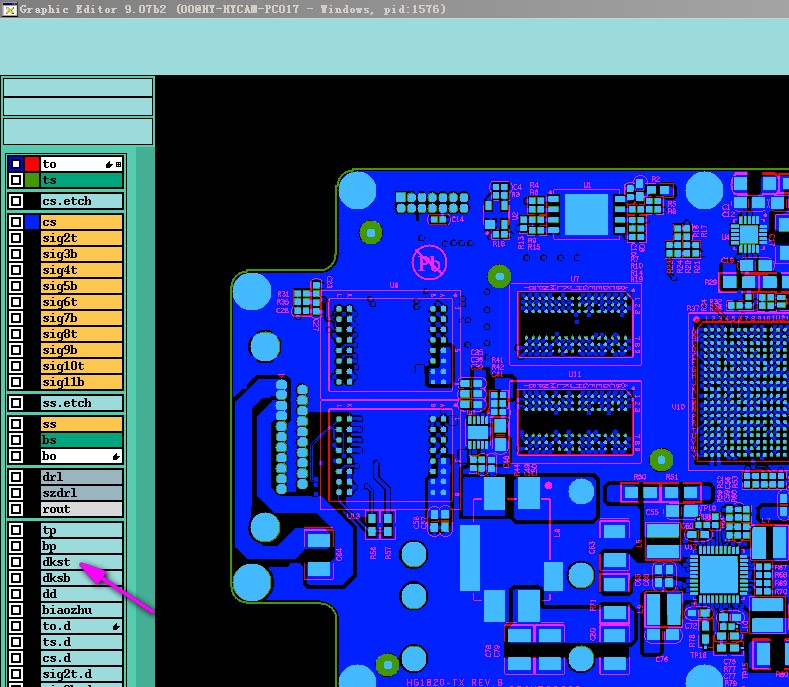Select the biaozhu layer row
This screenshot has width=789, height=687.
point(82,610)
